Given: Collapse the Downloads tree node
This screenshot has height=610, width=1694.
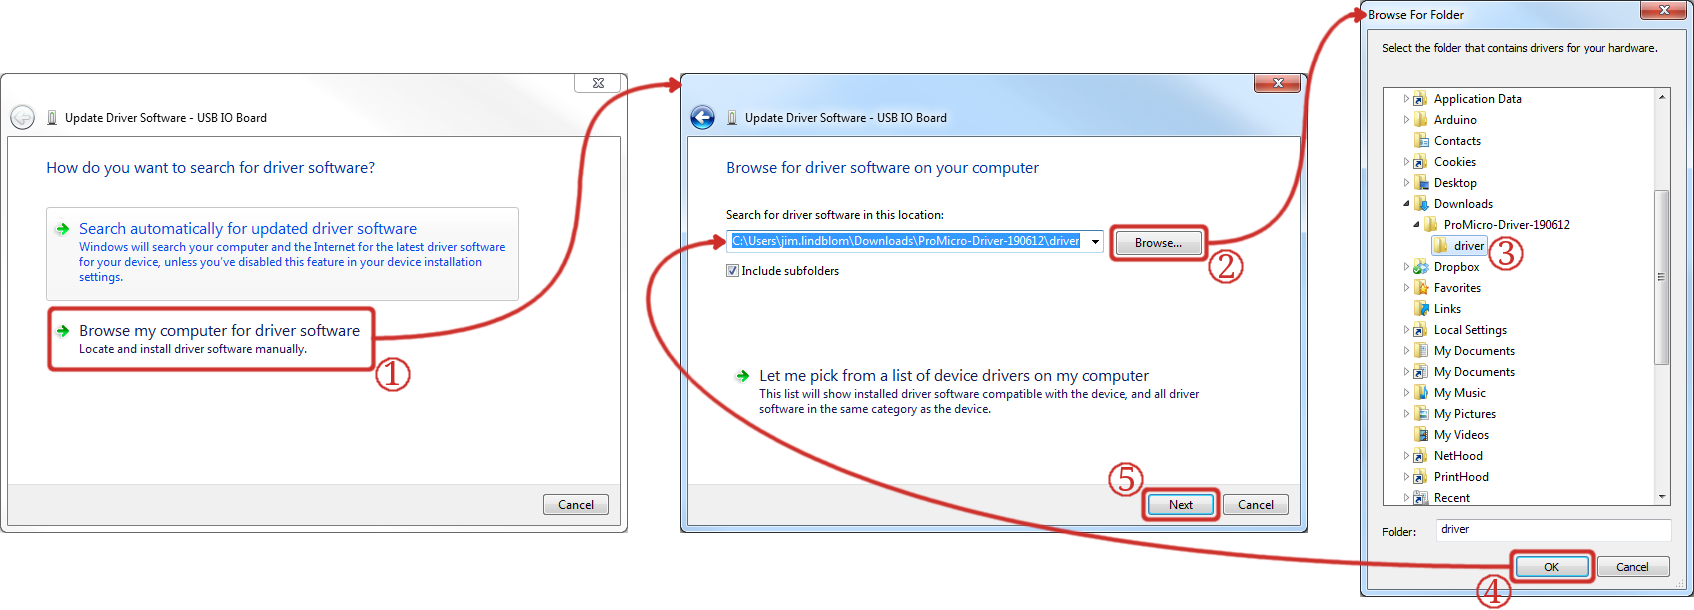Looking at the screenshot, I should click(1406, 204).
